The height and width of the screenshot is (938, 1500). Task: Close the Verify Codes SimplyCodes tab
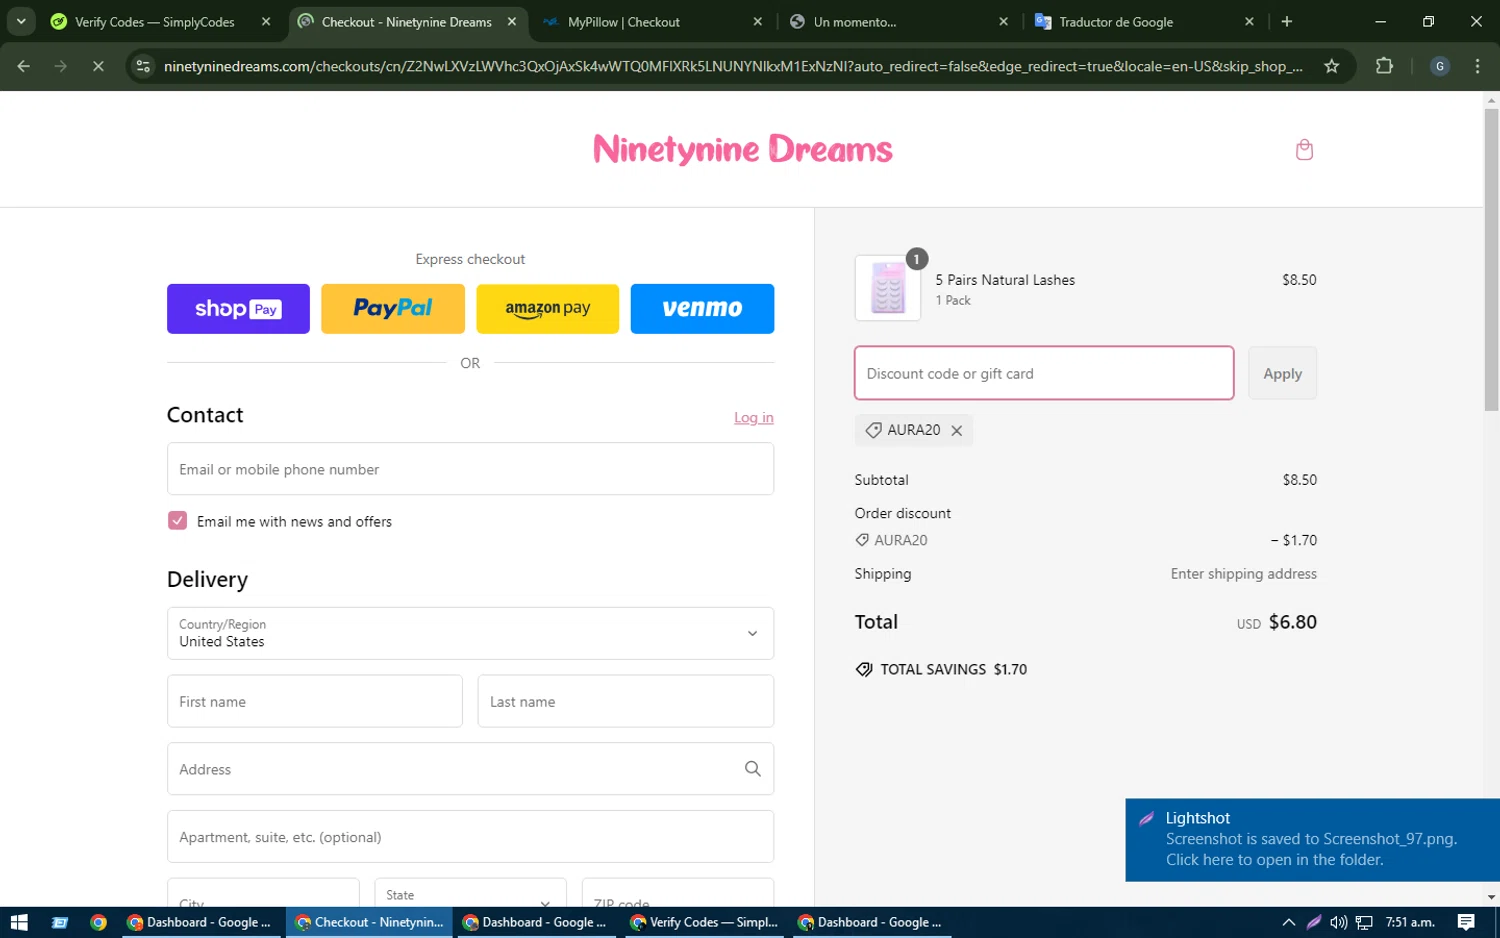point(266,21)
